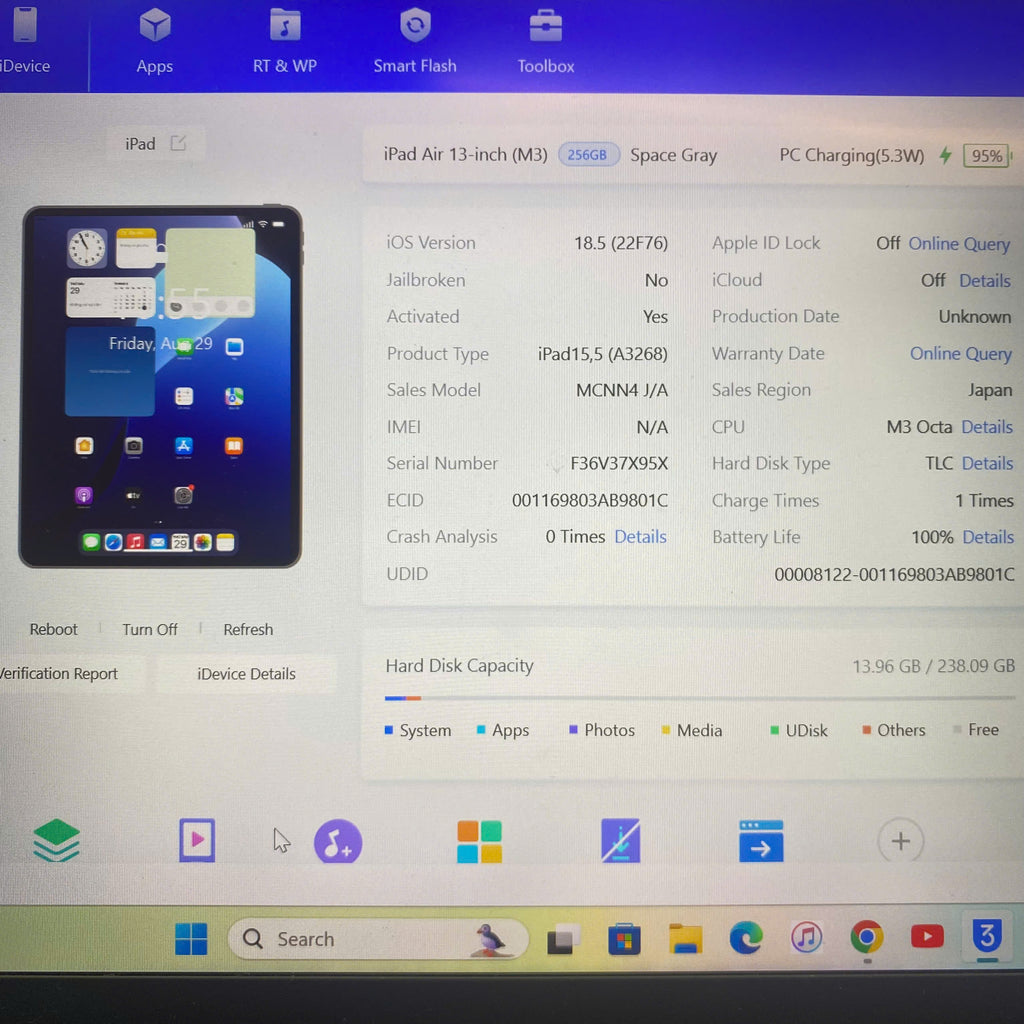The image size is (1024, 1024).
Task: Click the serial number F36V37X95X
Action: (619, 464)
